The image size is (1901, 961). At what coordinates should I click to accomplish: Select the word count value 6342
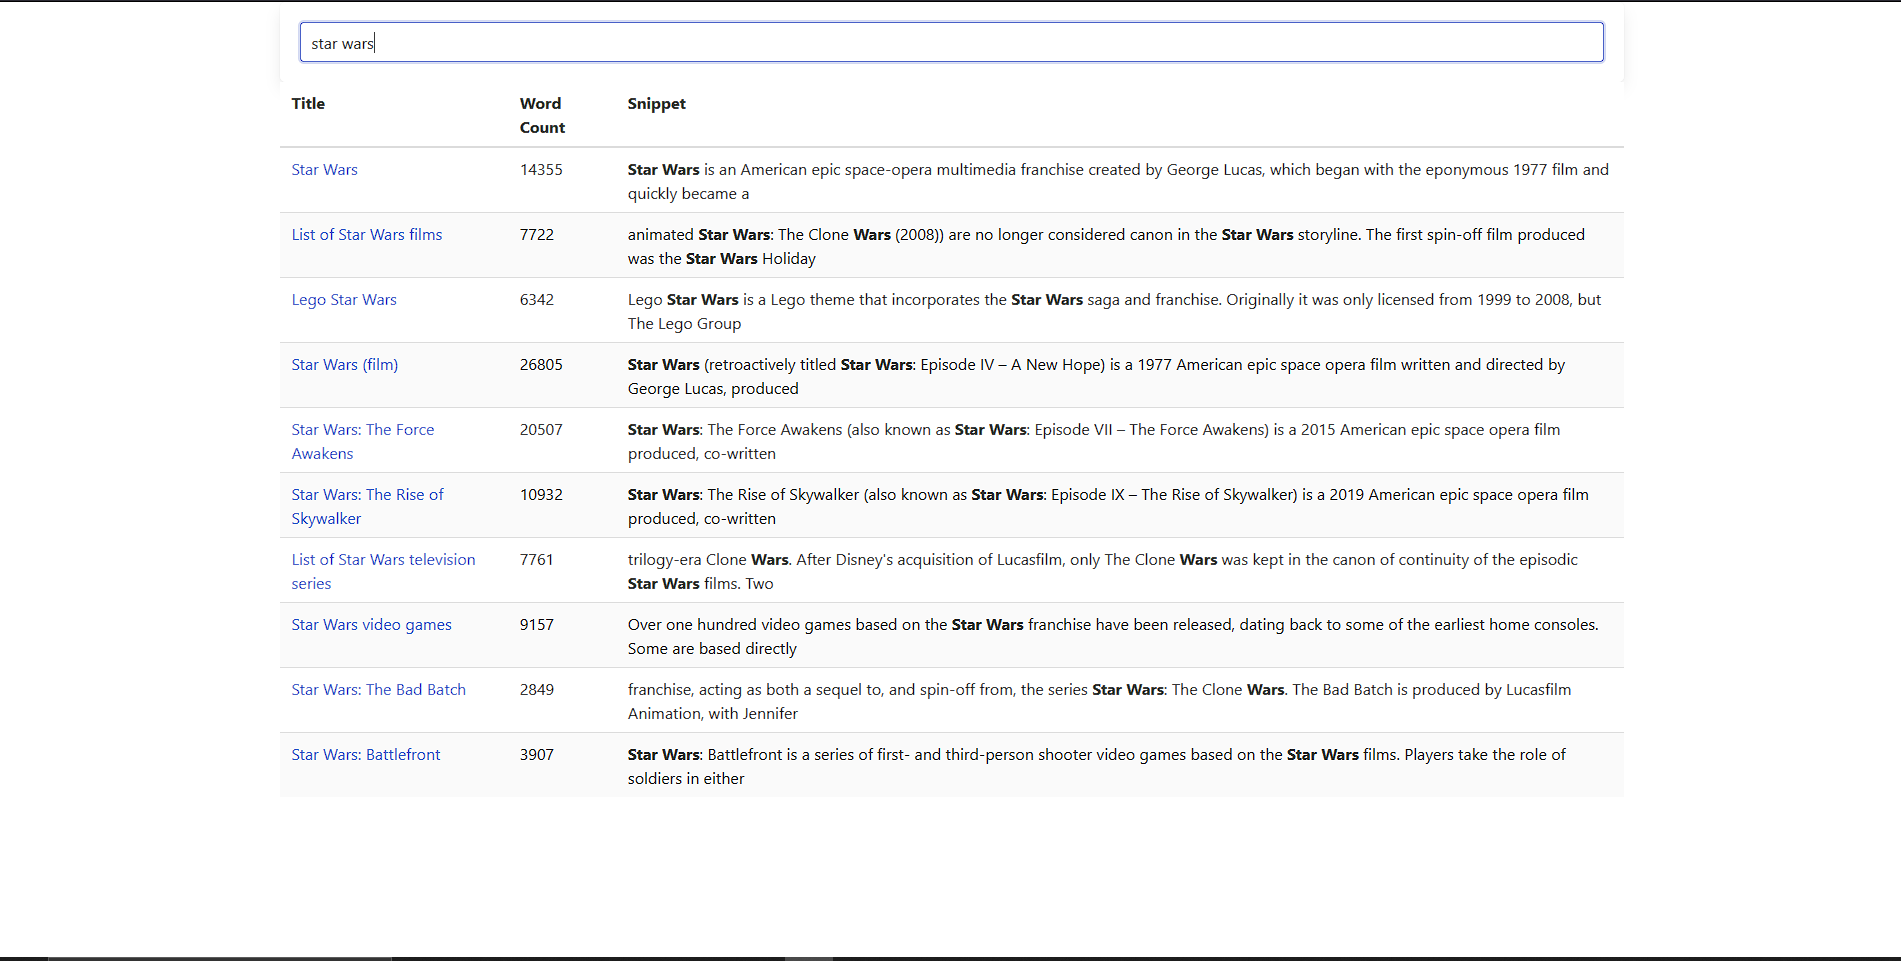pyautogui.click(x=536, y=300)
